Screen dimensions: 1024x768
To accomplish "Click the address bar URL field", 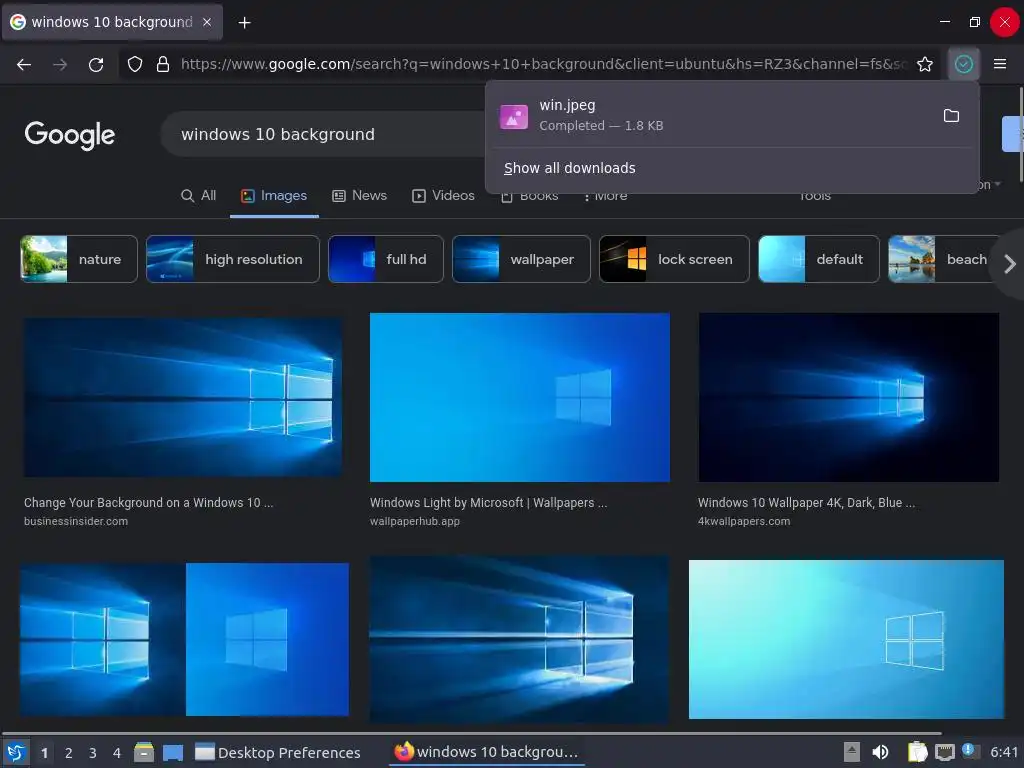I will (x=542, y=64).
